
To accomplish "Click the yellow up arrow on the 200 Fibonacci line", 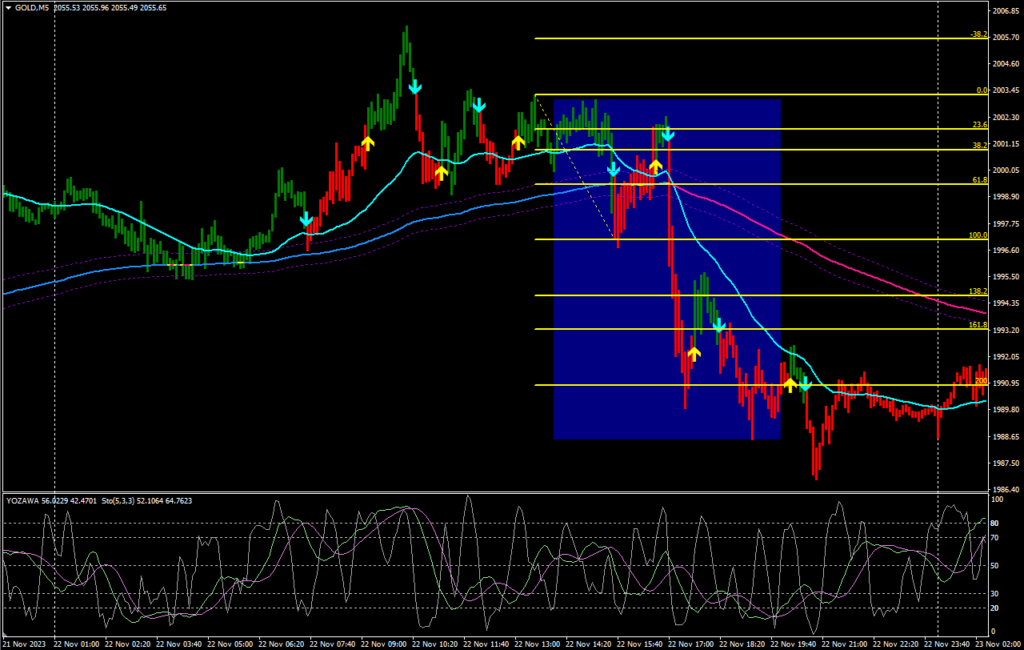I will click(790, 384).
